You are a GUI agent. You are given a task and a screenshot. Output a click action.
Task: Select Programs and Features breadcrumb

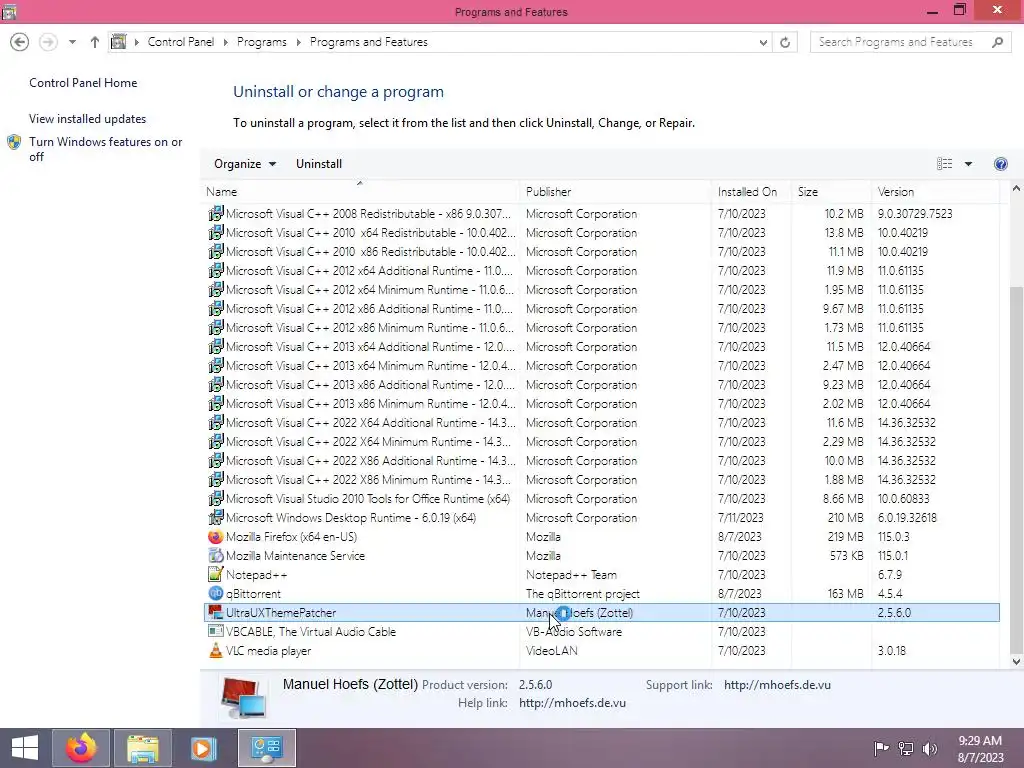coord(368,42)
